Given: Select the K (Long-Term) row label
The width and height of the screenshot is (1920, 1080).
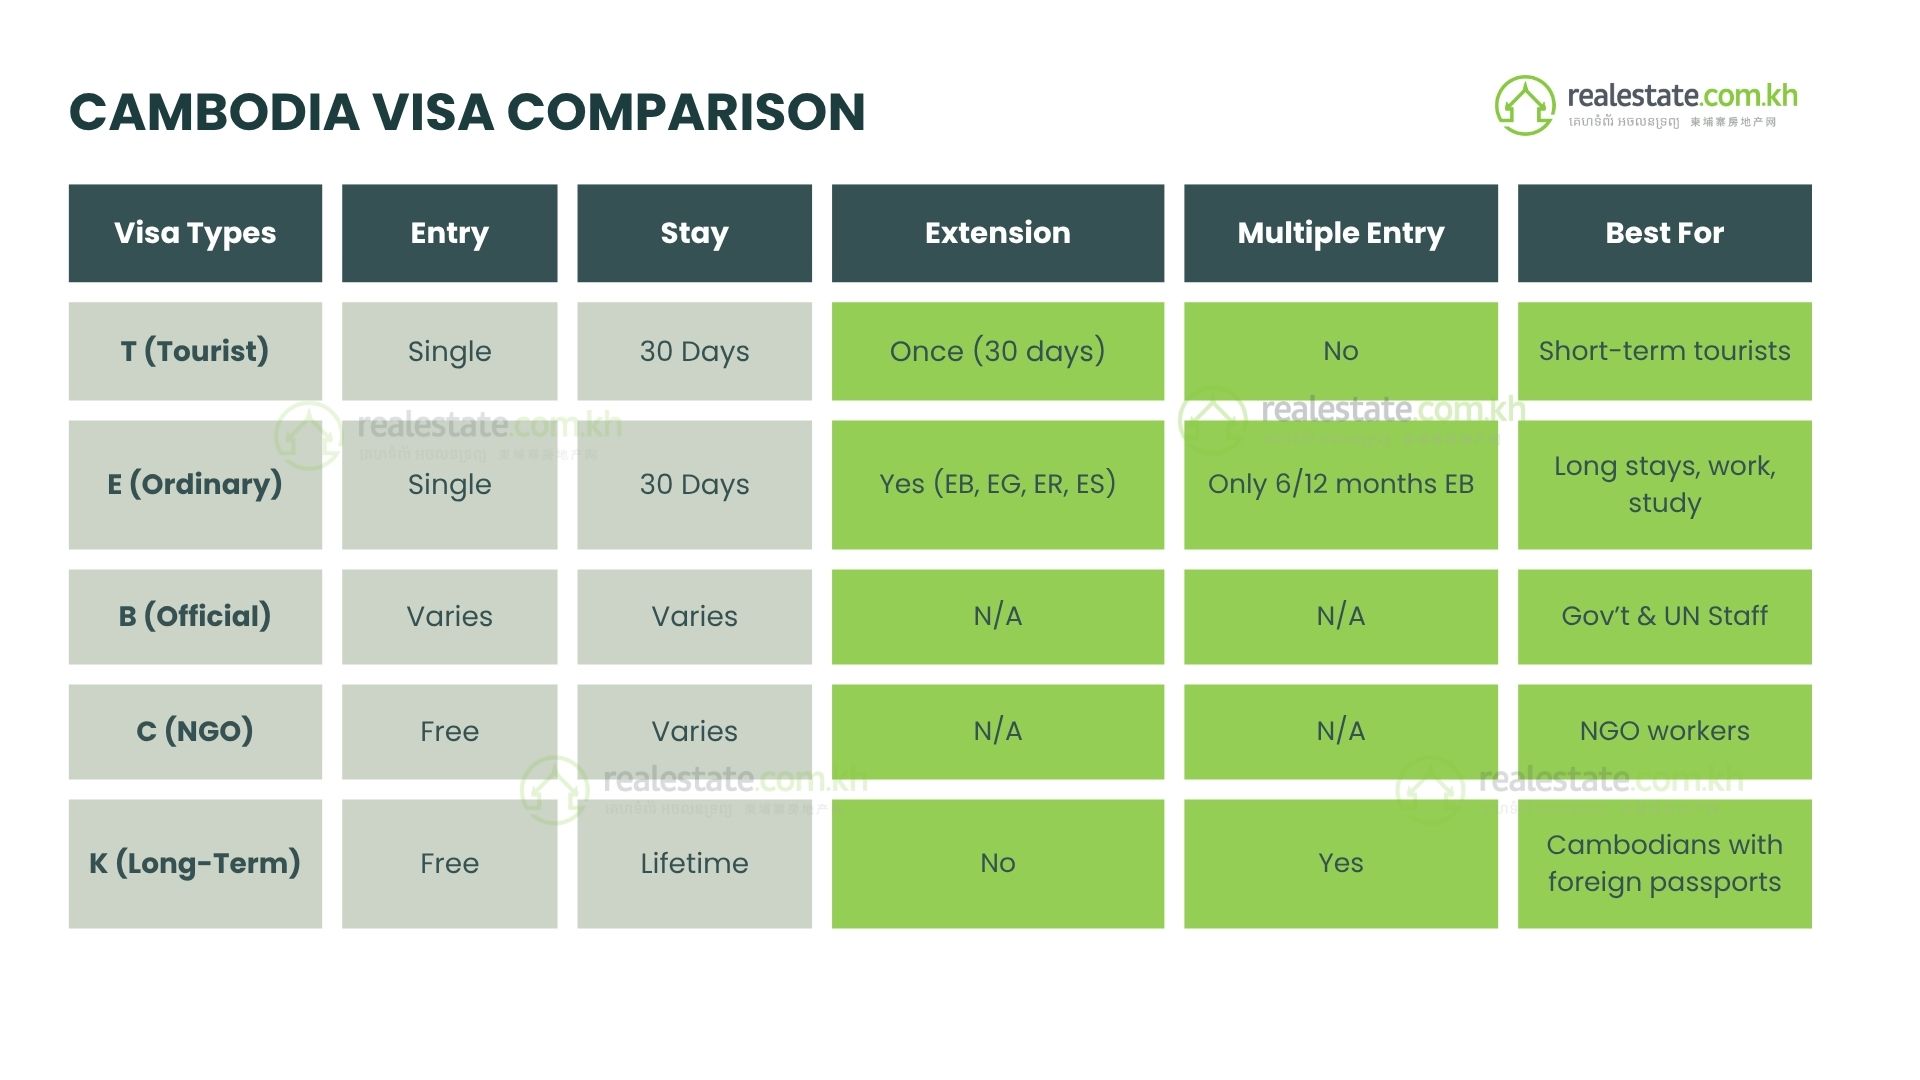Looking at the screenshot, I should pos(195,863).
